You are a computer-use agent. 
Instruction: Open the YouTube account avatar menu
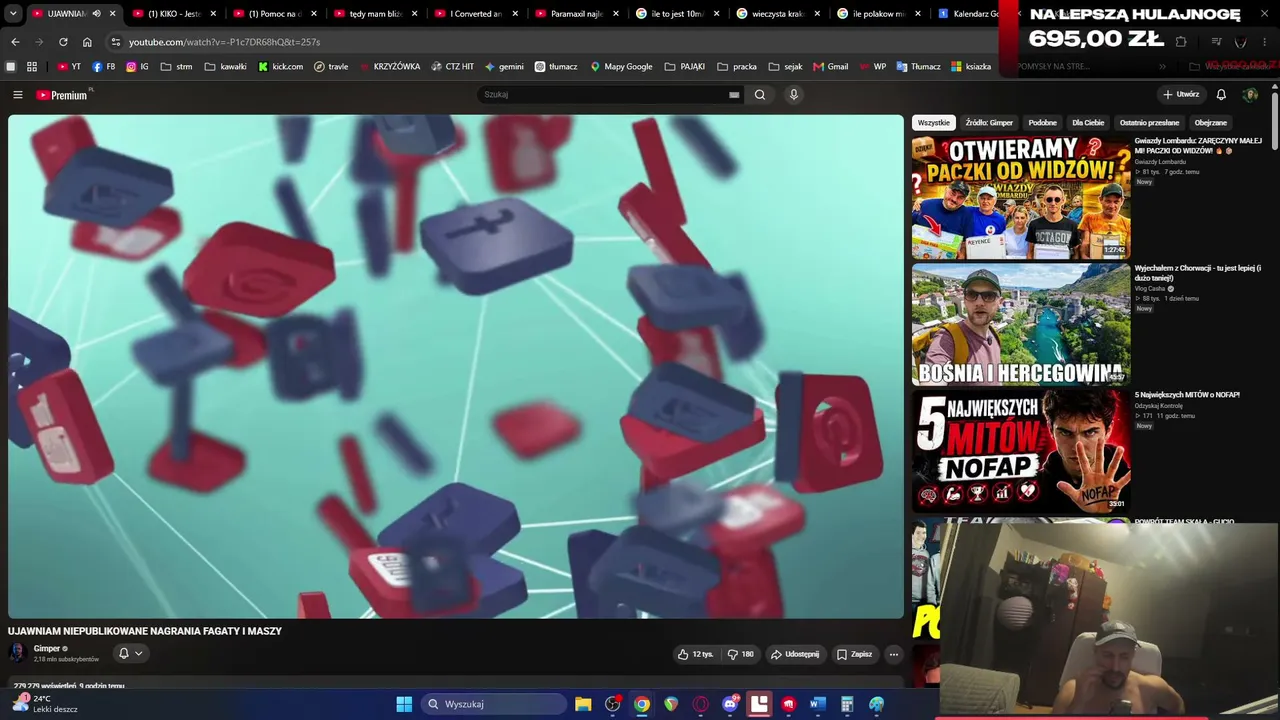point(1250,95)
